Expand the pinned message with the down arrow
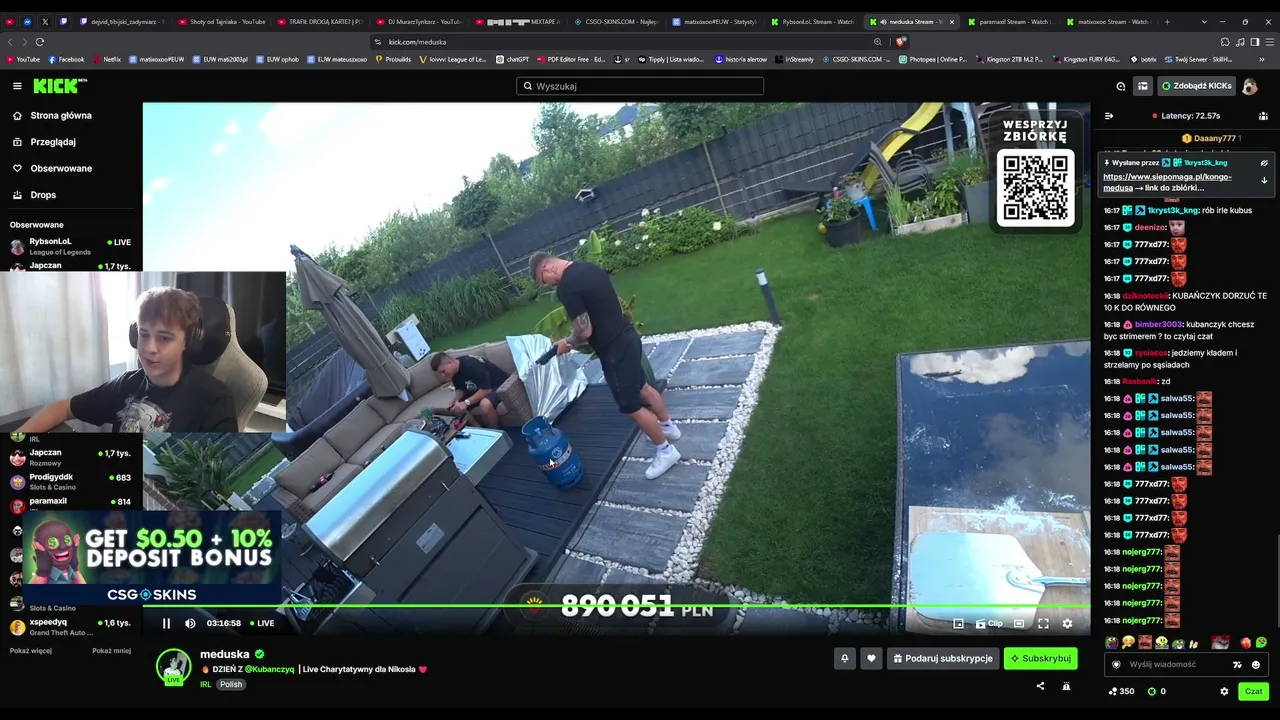The width and height of the screenshot is (1280, 720). [1264, 181]
